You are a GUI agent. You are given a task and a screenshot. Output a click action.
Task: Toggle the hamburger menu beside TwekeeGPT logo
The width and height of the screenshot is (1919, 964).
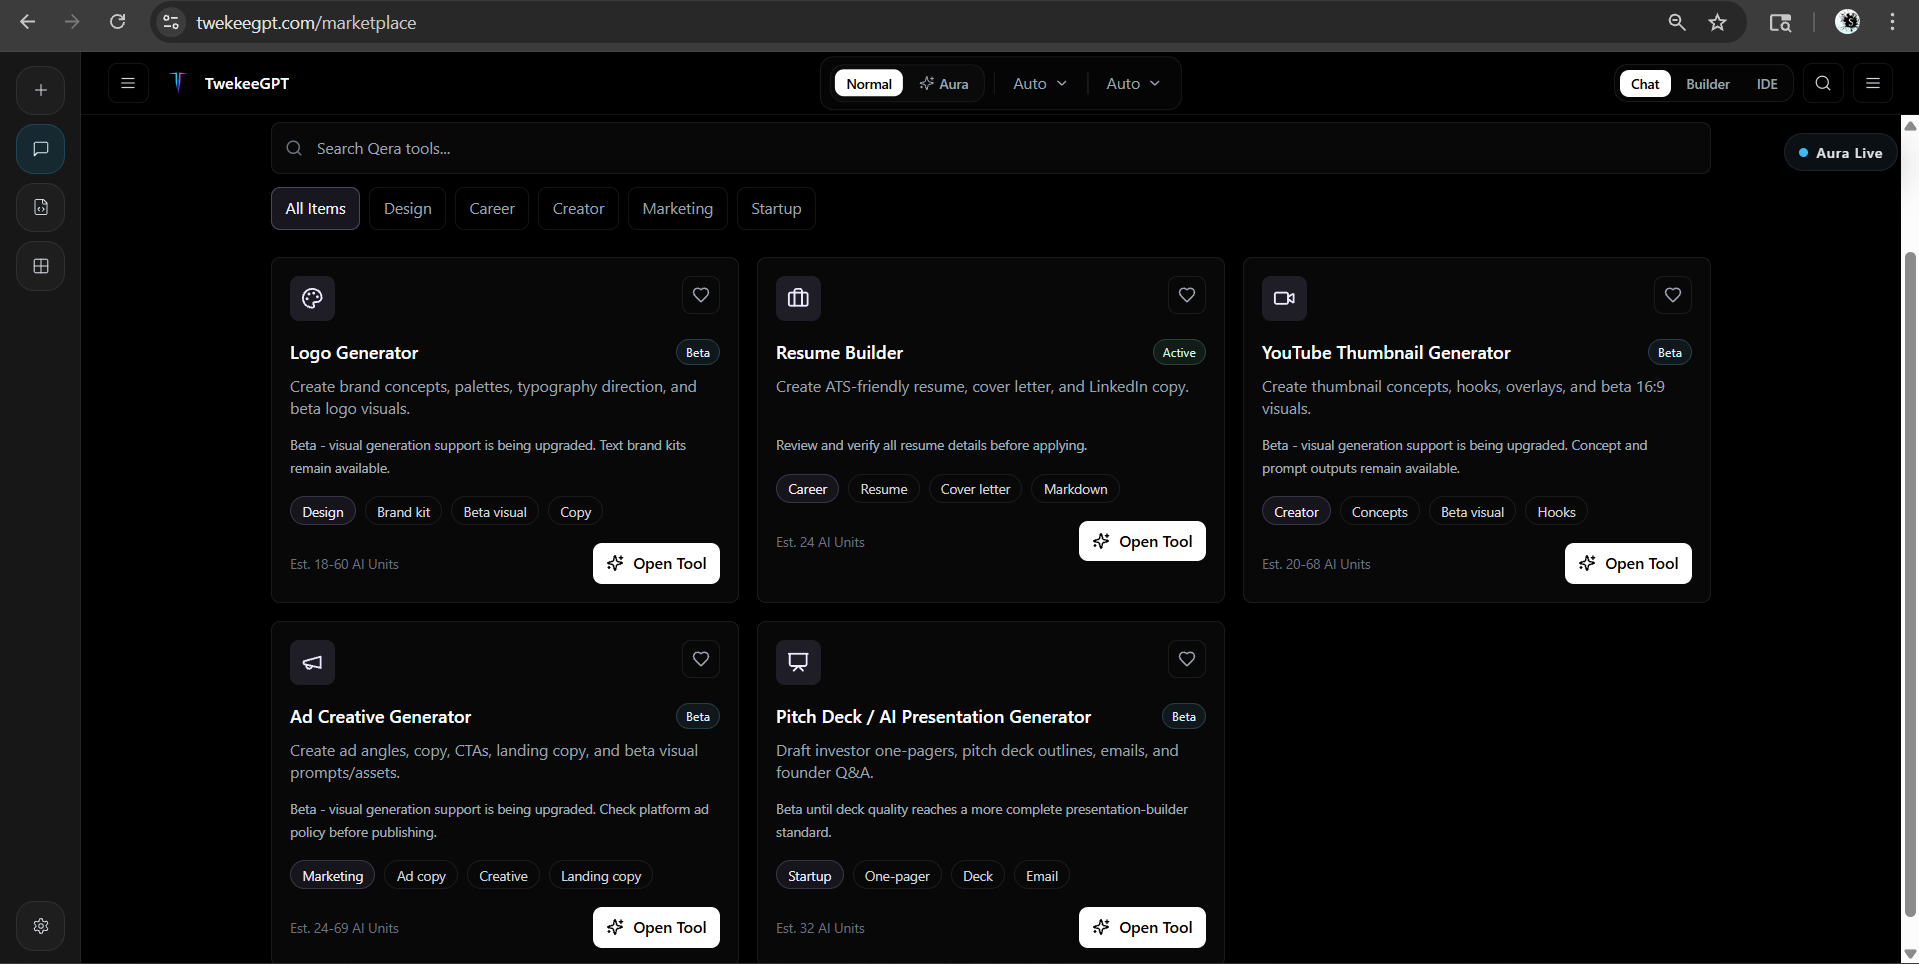[x=128, y=83]
